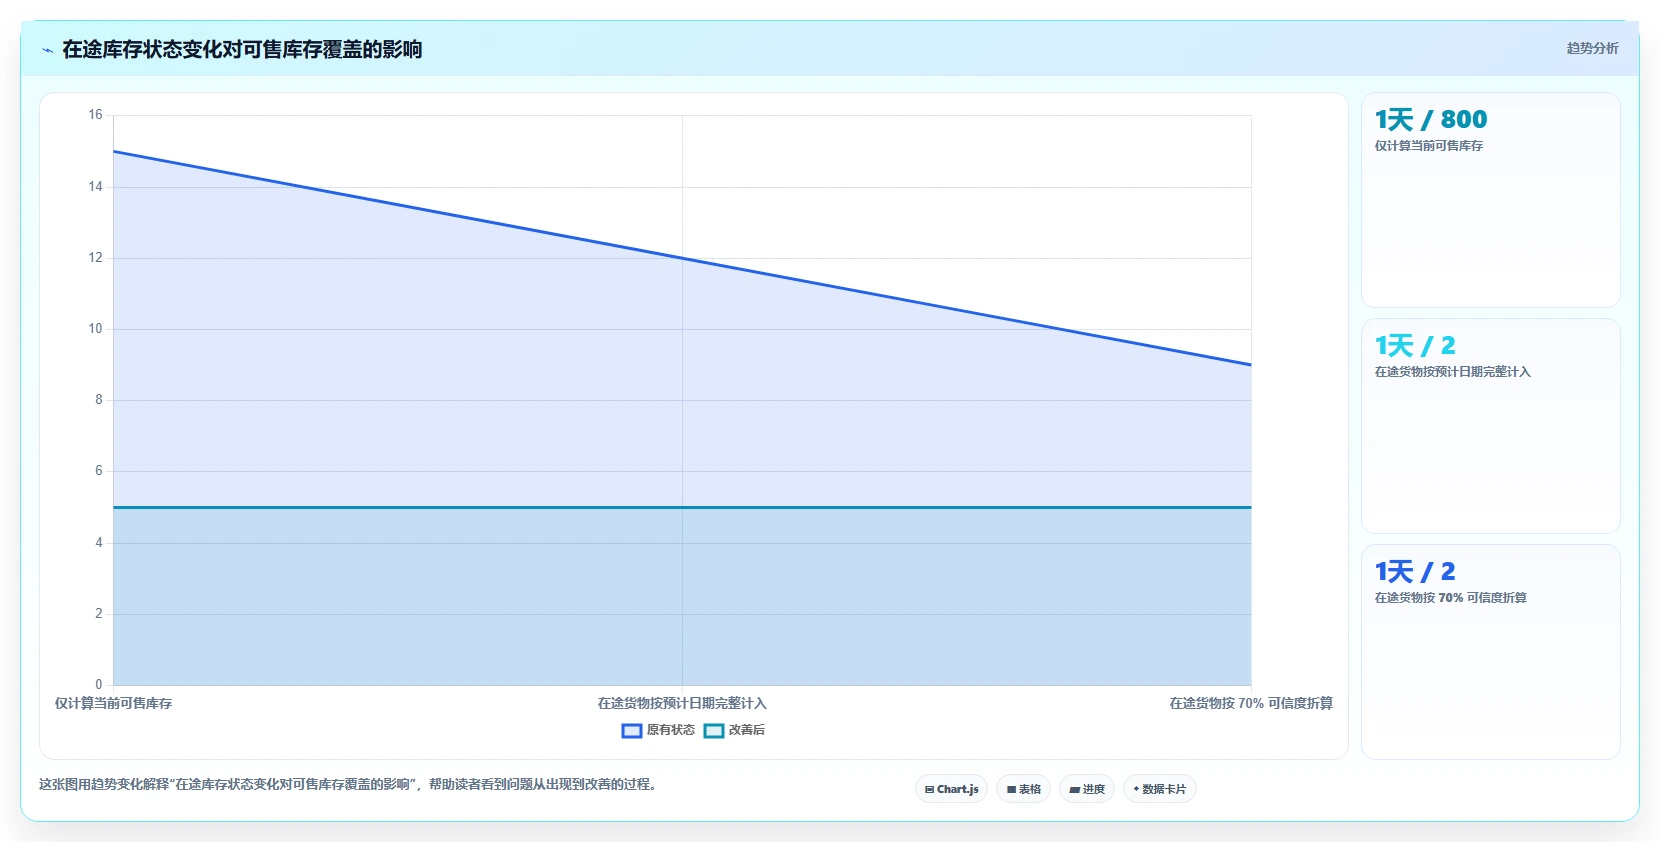Click x-axis label 在途货物按 70% 可信度折算
1660x842 pixels.
point(1251,704)
